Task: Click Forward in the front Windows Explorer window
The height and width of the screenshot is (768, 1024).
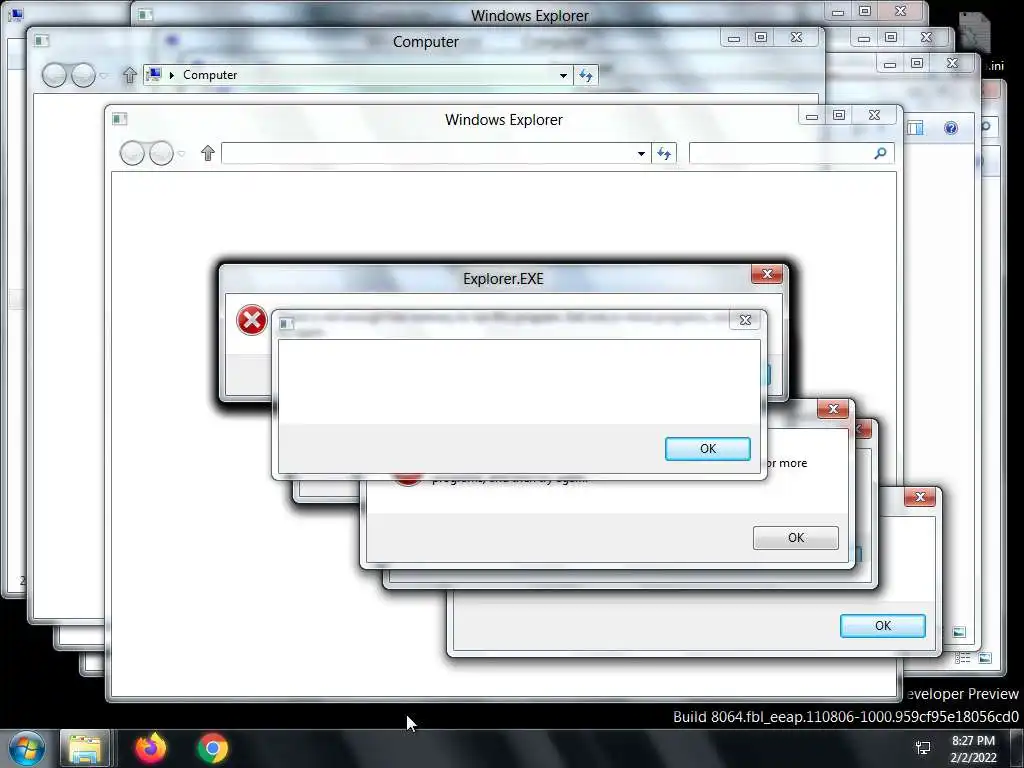Action: coord(161,153)
